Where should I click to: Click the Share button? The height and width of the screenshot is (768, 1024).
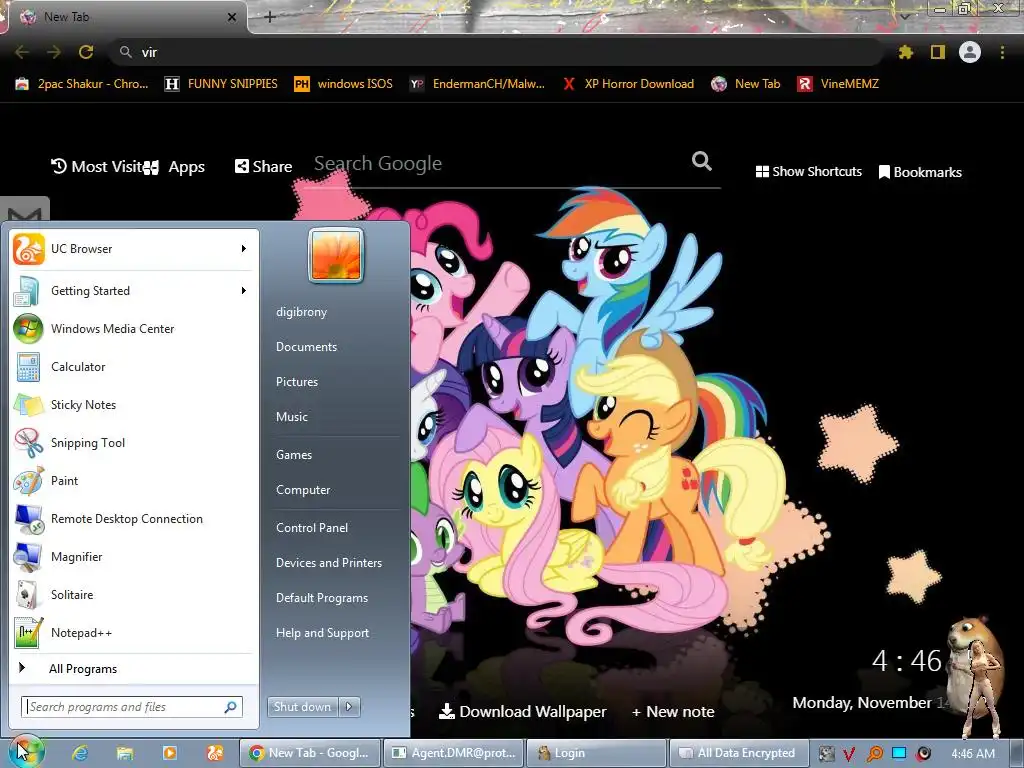pos(263,167)
